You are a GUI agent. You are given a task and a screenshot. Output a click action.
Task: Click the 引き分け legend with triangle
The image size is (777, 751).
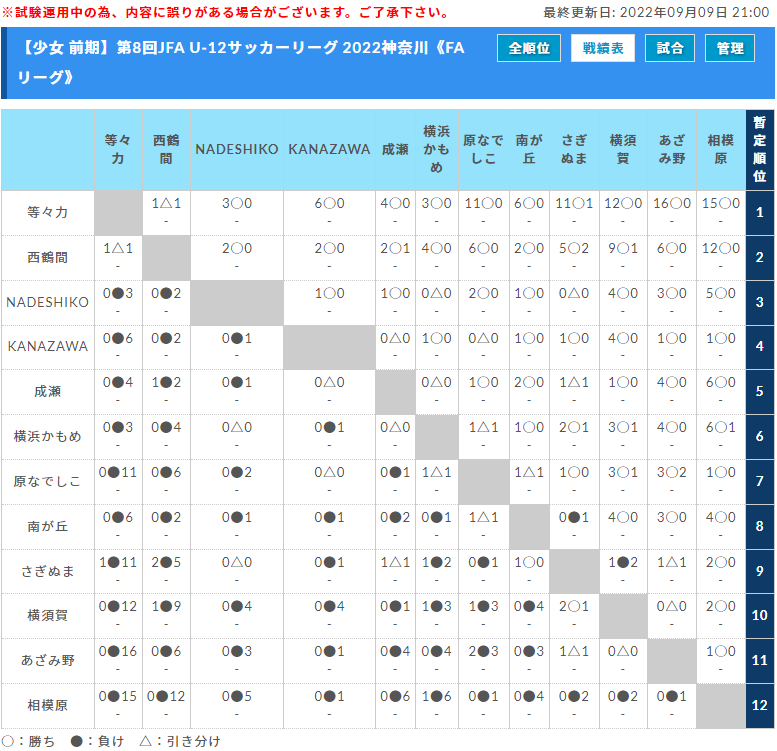click(180, 742)
